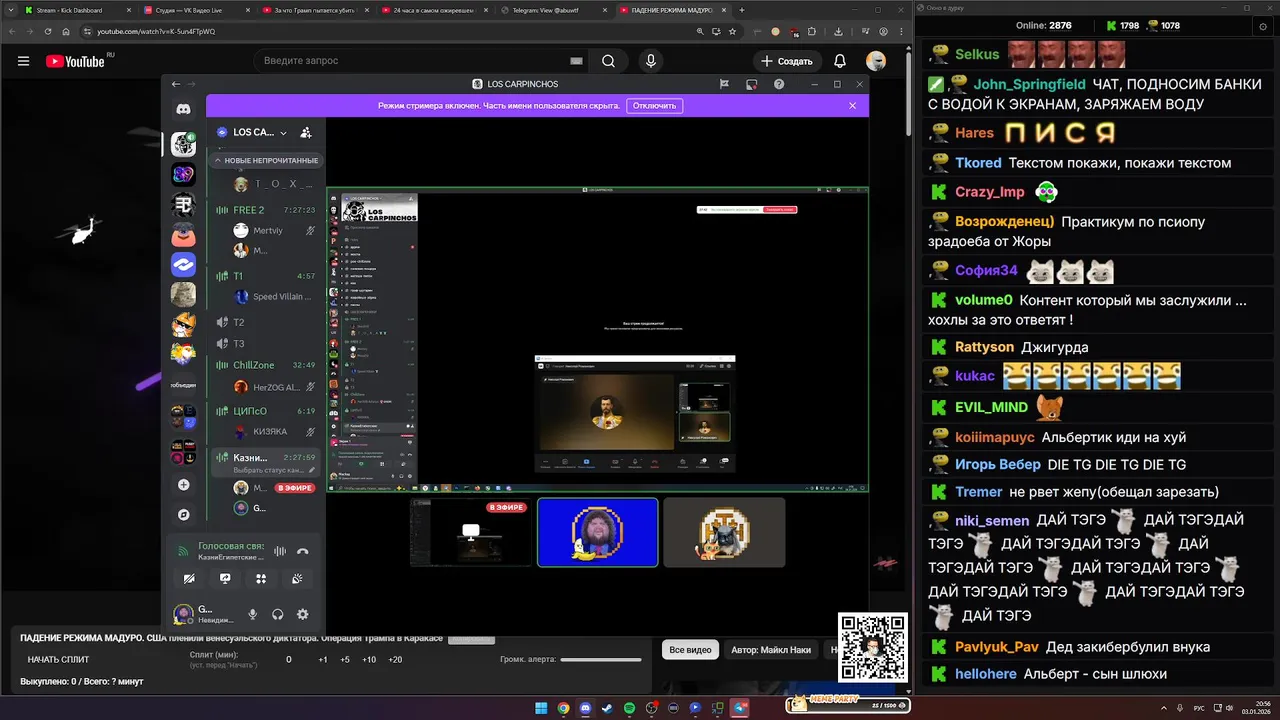Click YouTube Создать button
This screenshot has height=720, width=1280.
coord(787,61)
